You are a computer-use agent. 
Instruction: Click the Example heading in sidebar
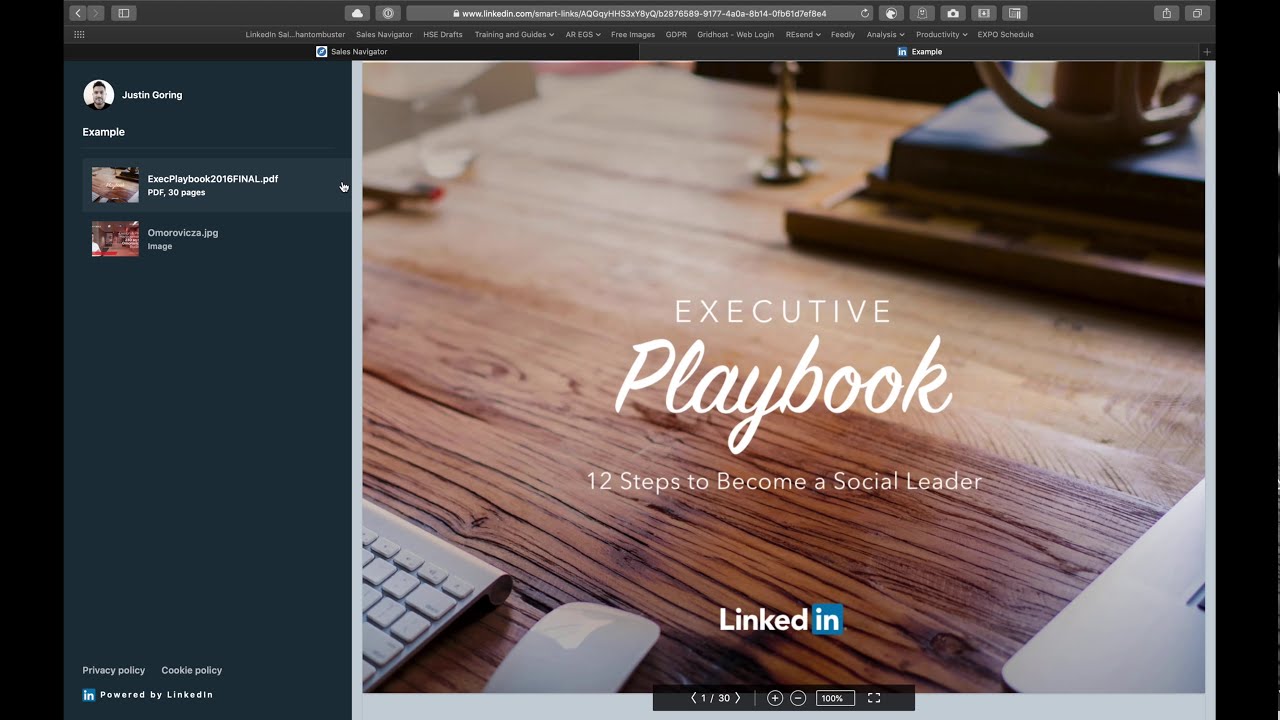click(104, 132)
